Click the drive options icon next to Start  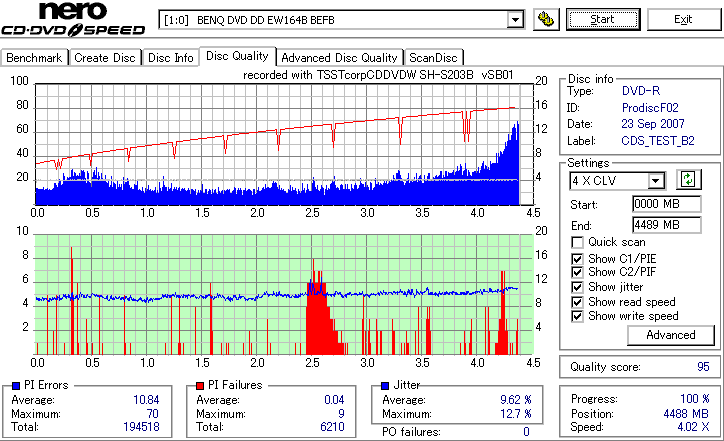(x=546, y=20)
